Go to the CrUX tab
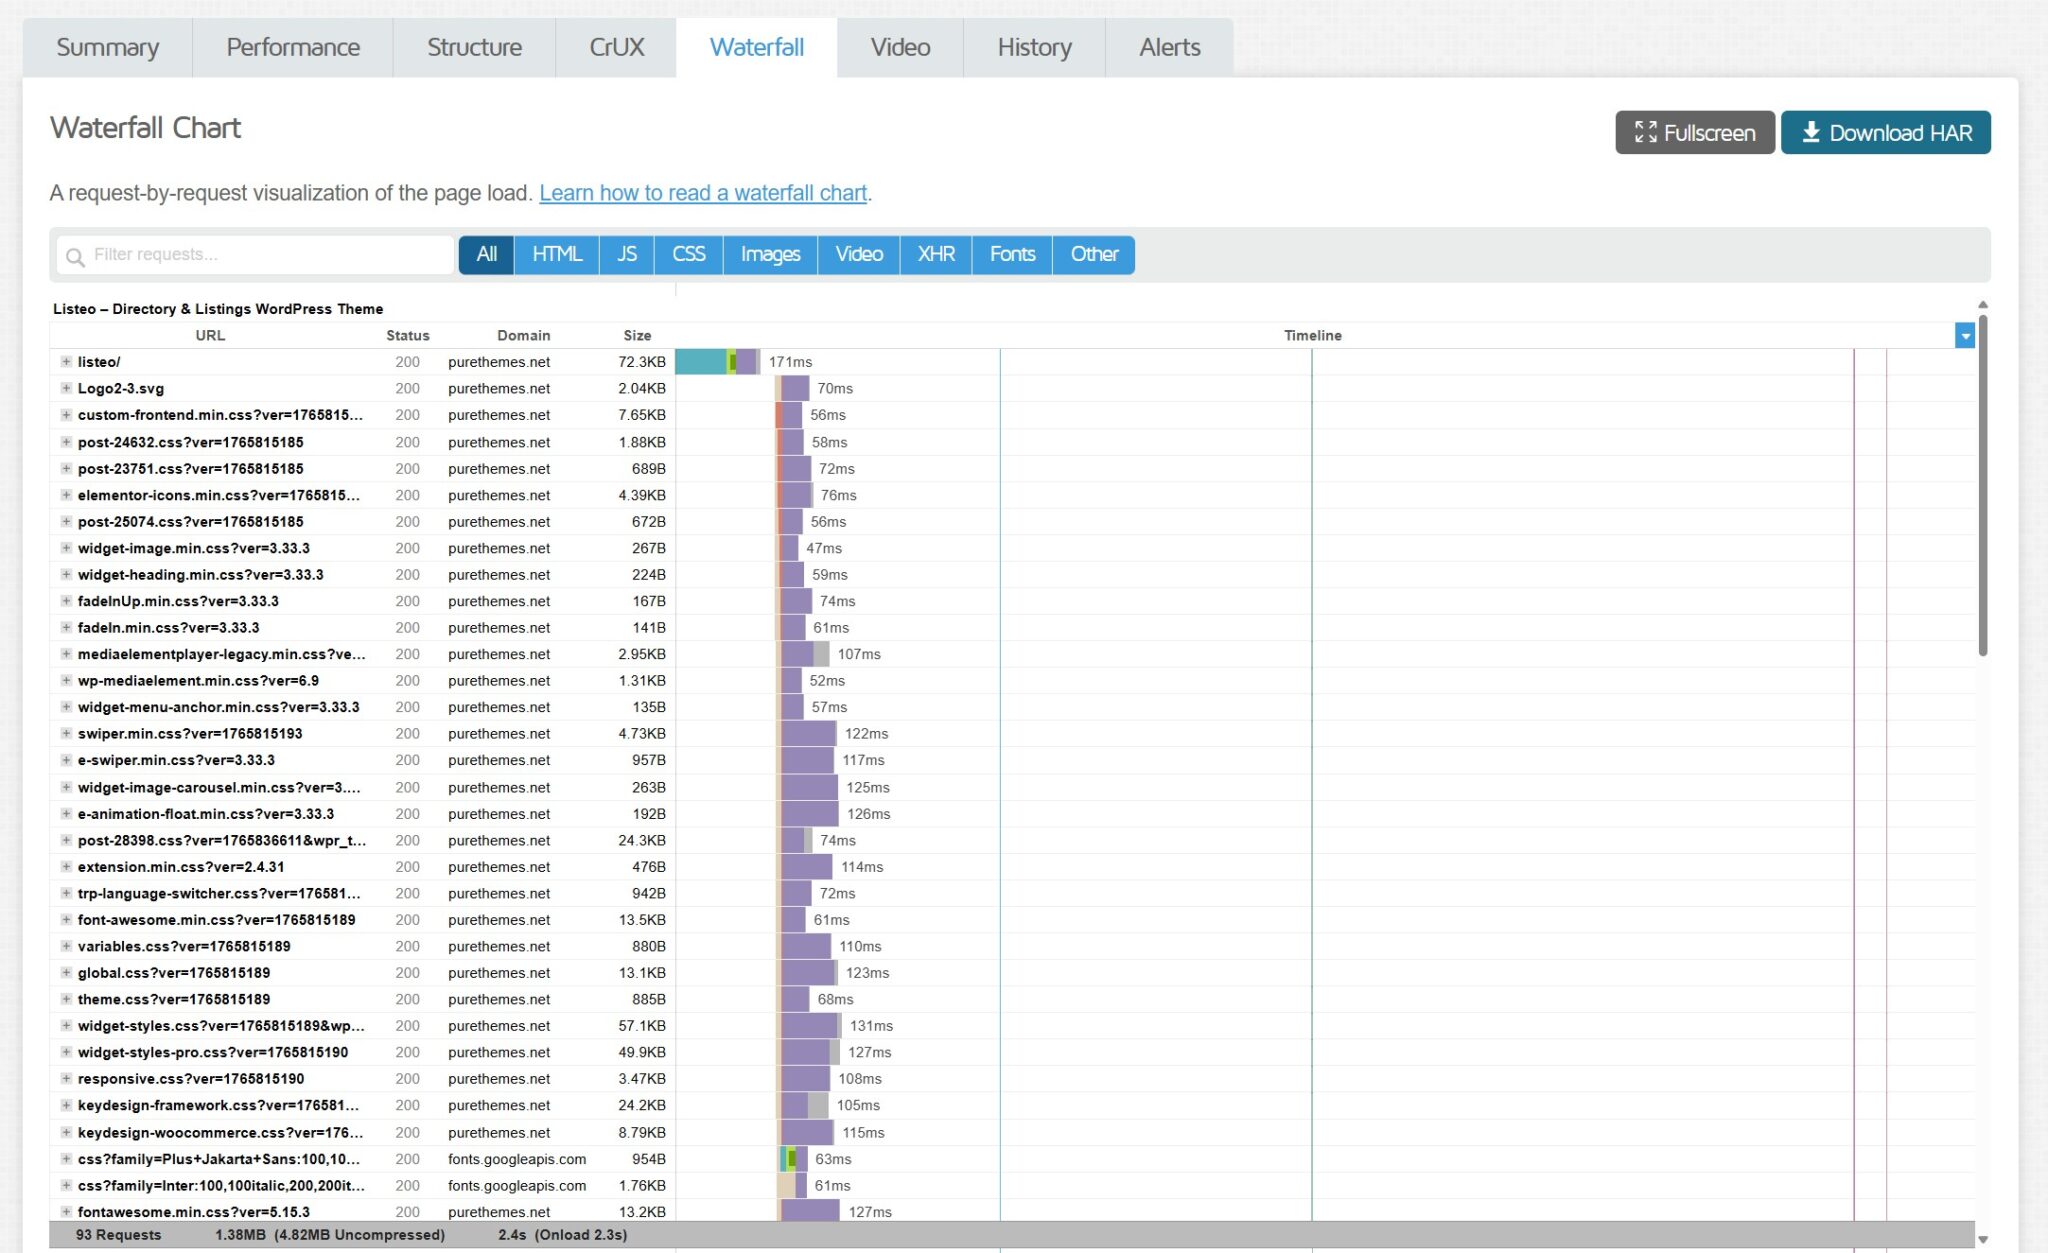 616,47
